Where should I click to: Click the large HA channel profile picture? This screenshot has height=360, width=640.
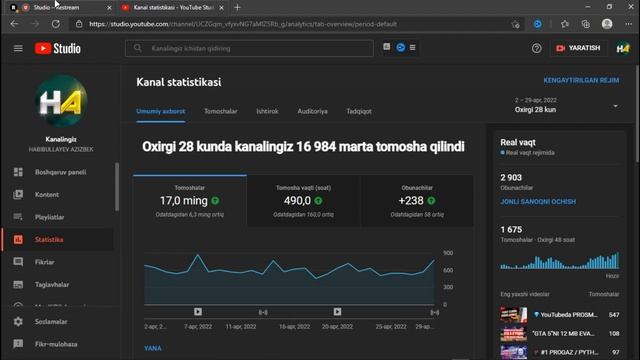pyautogui.click(x=61, y=101)
